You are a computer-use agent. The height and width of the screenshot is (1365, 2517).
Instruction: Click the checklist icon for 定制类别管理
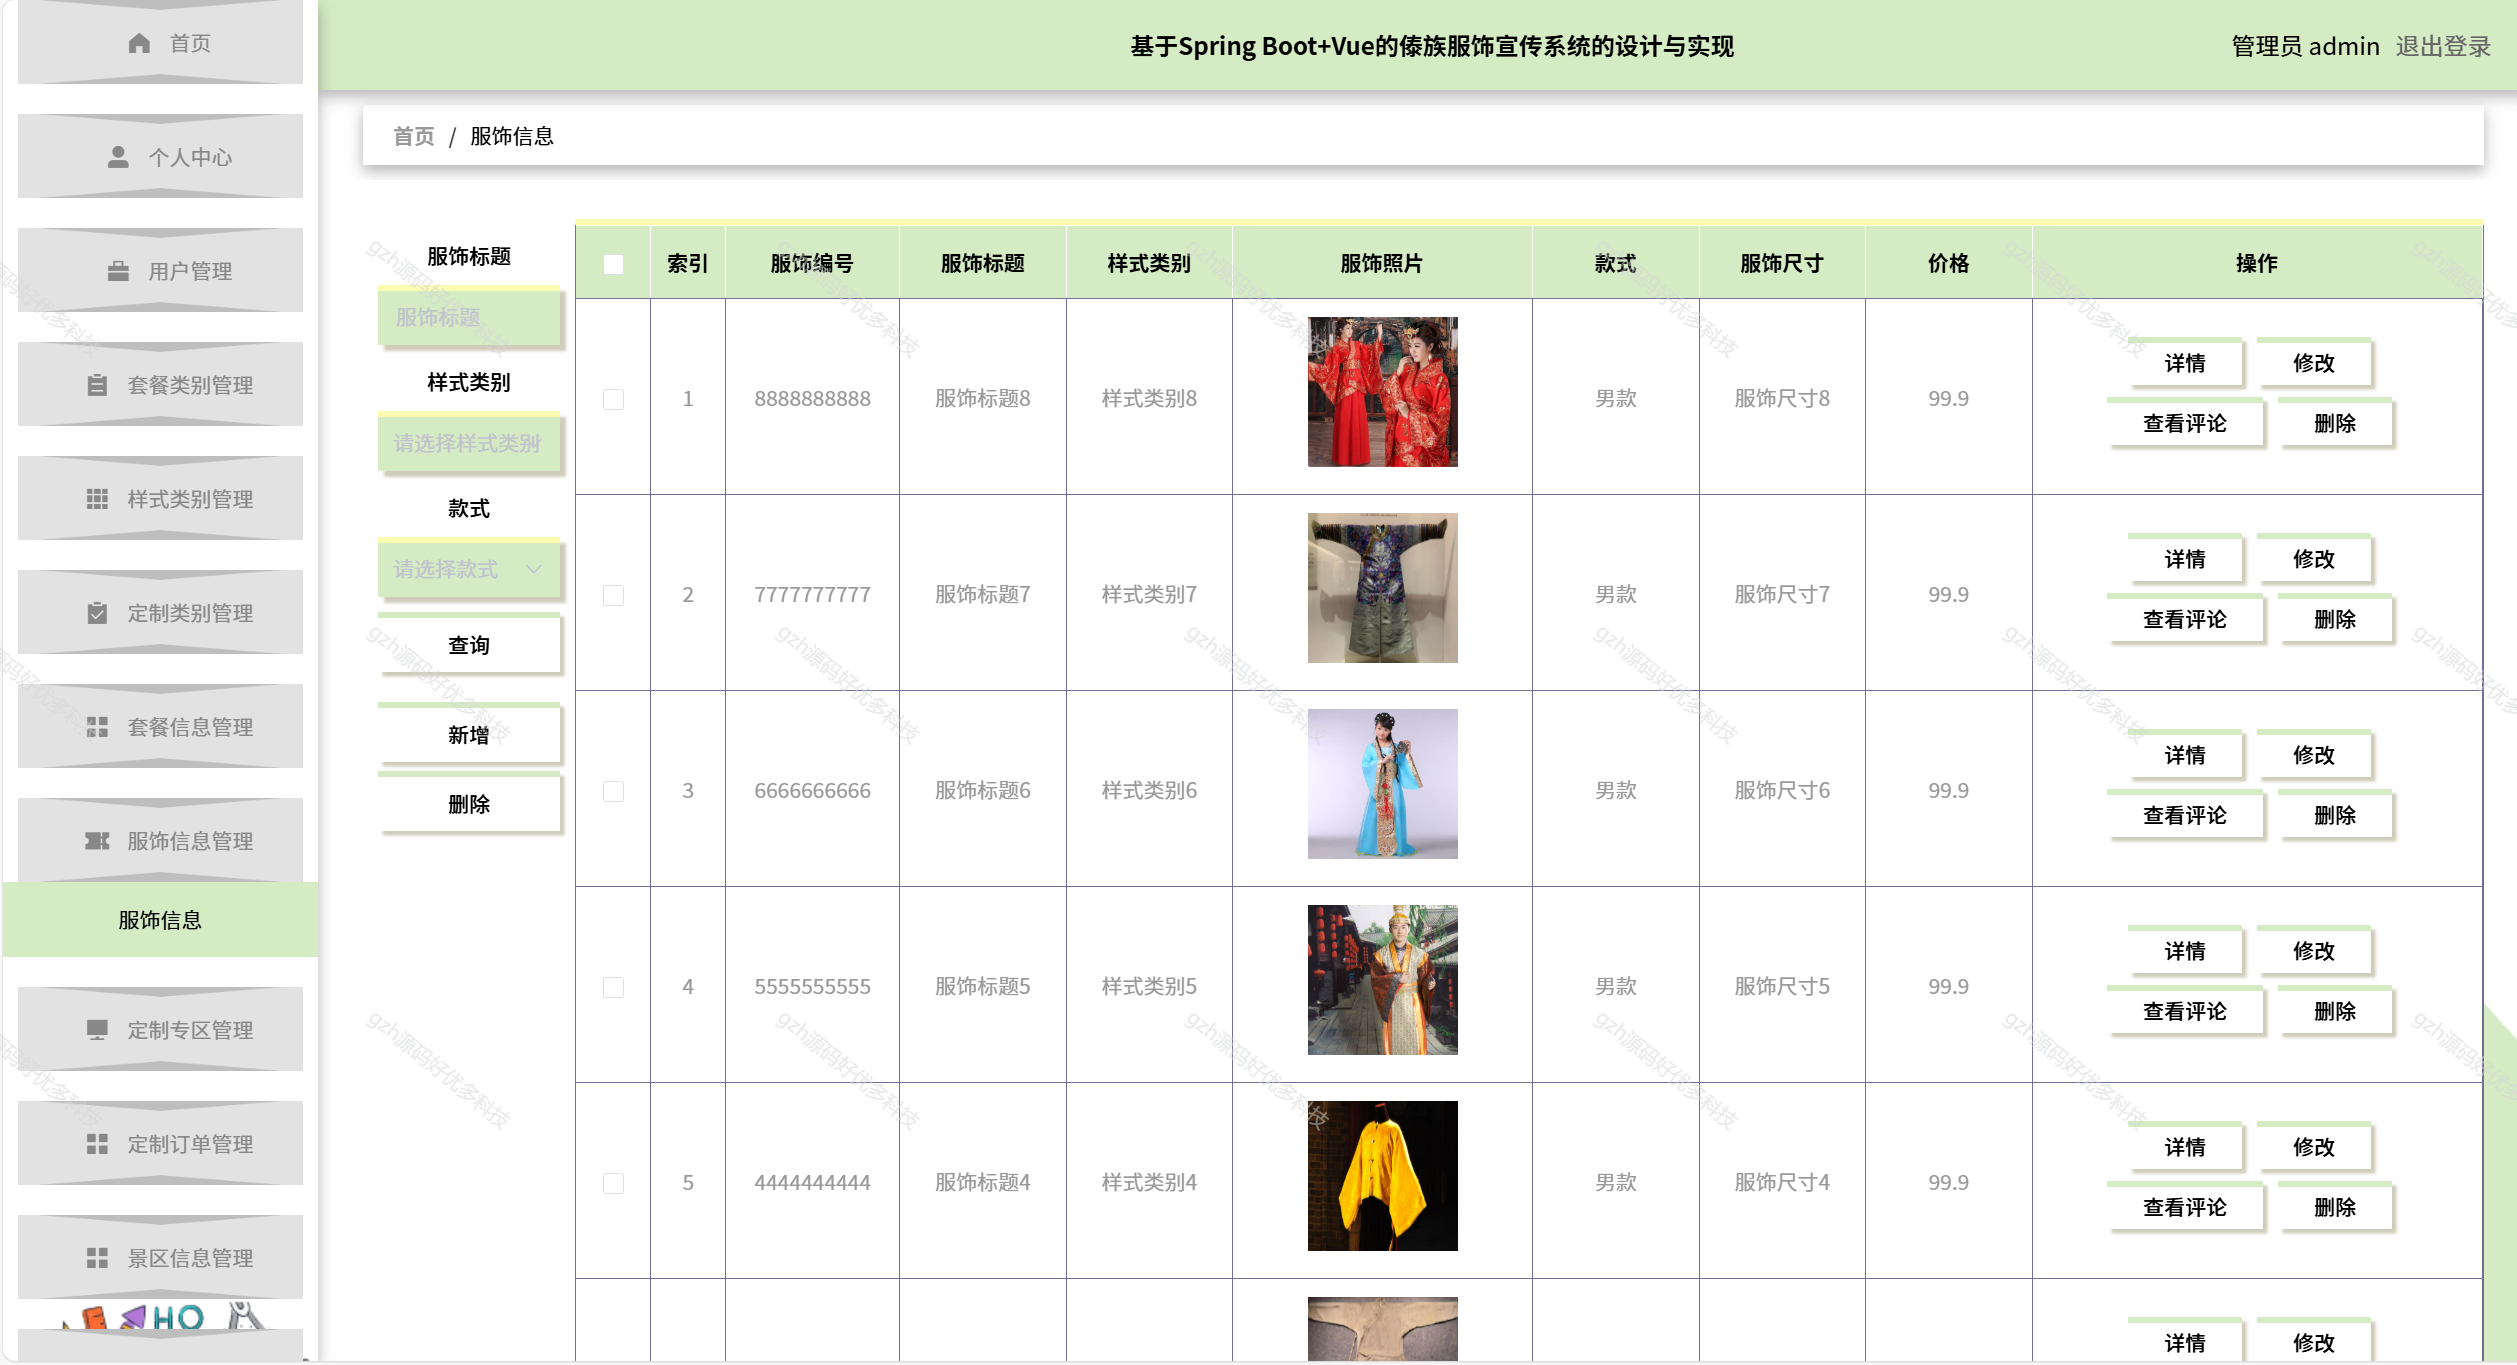(x=97, y=613)
